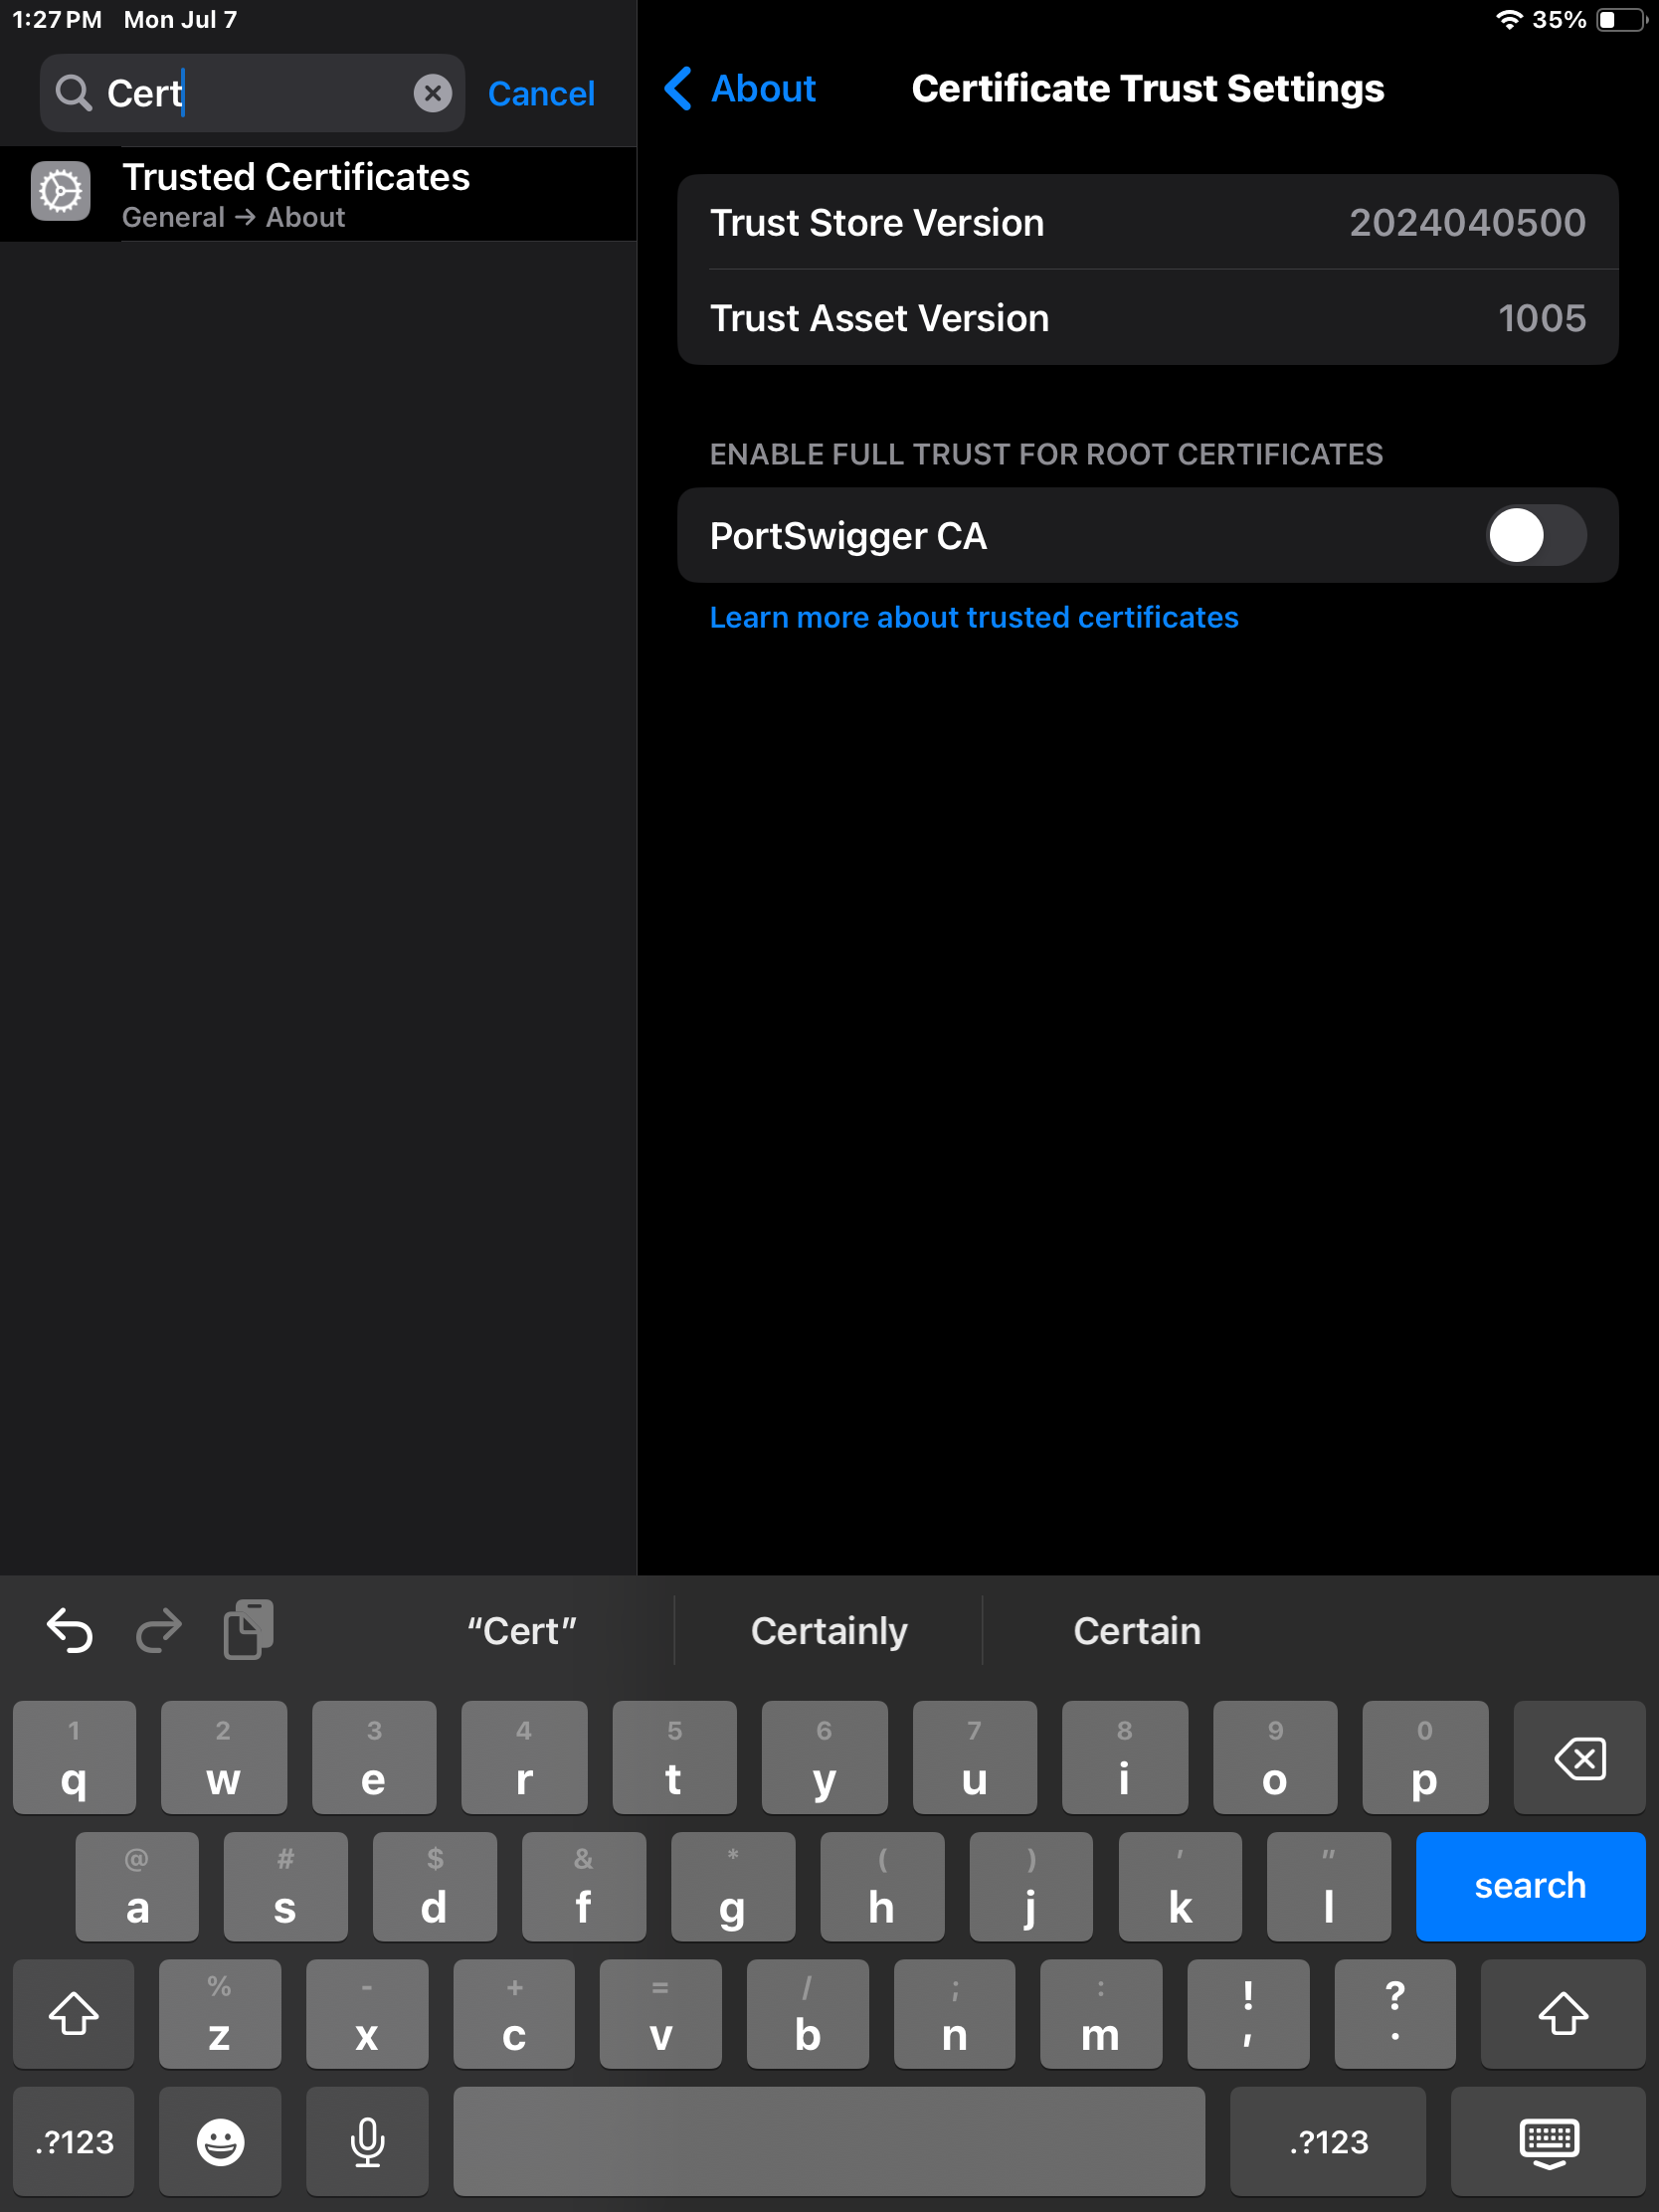Tap the space bar
Screen dimensions: 1659x2212
tap(829, 2141)
